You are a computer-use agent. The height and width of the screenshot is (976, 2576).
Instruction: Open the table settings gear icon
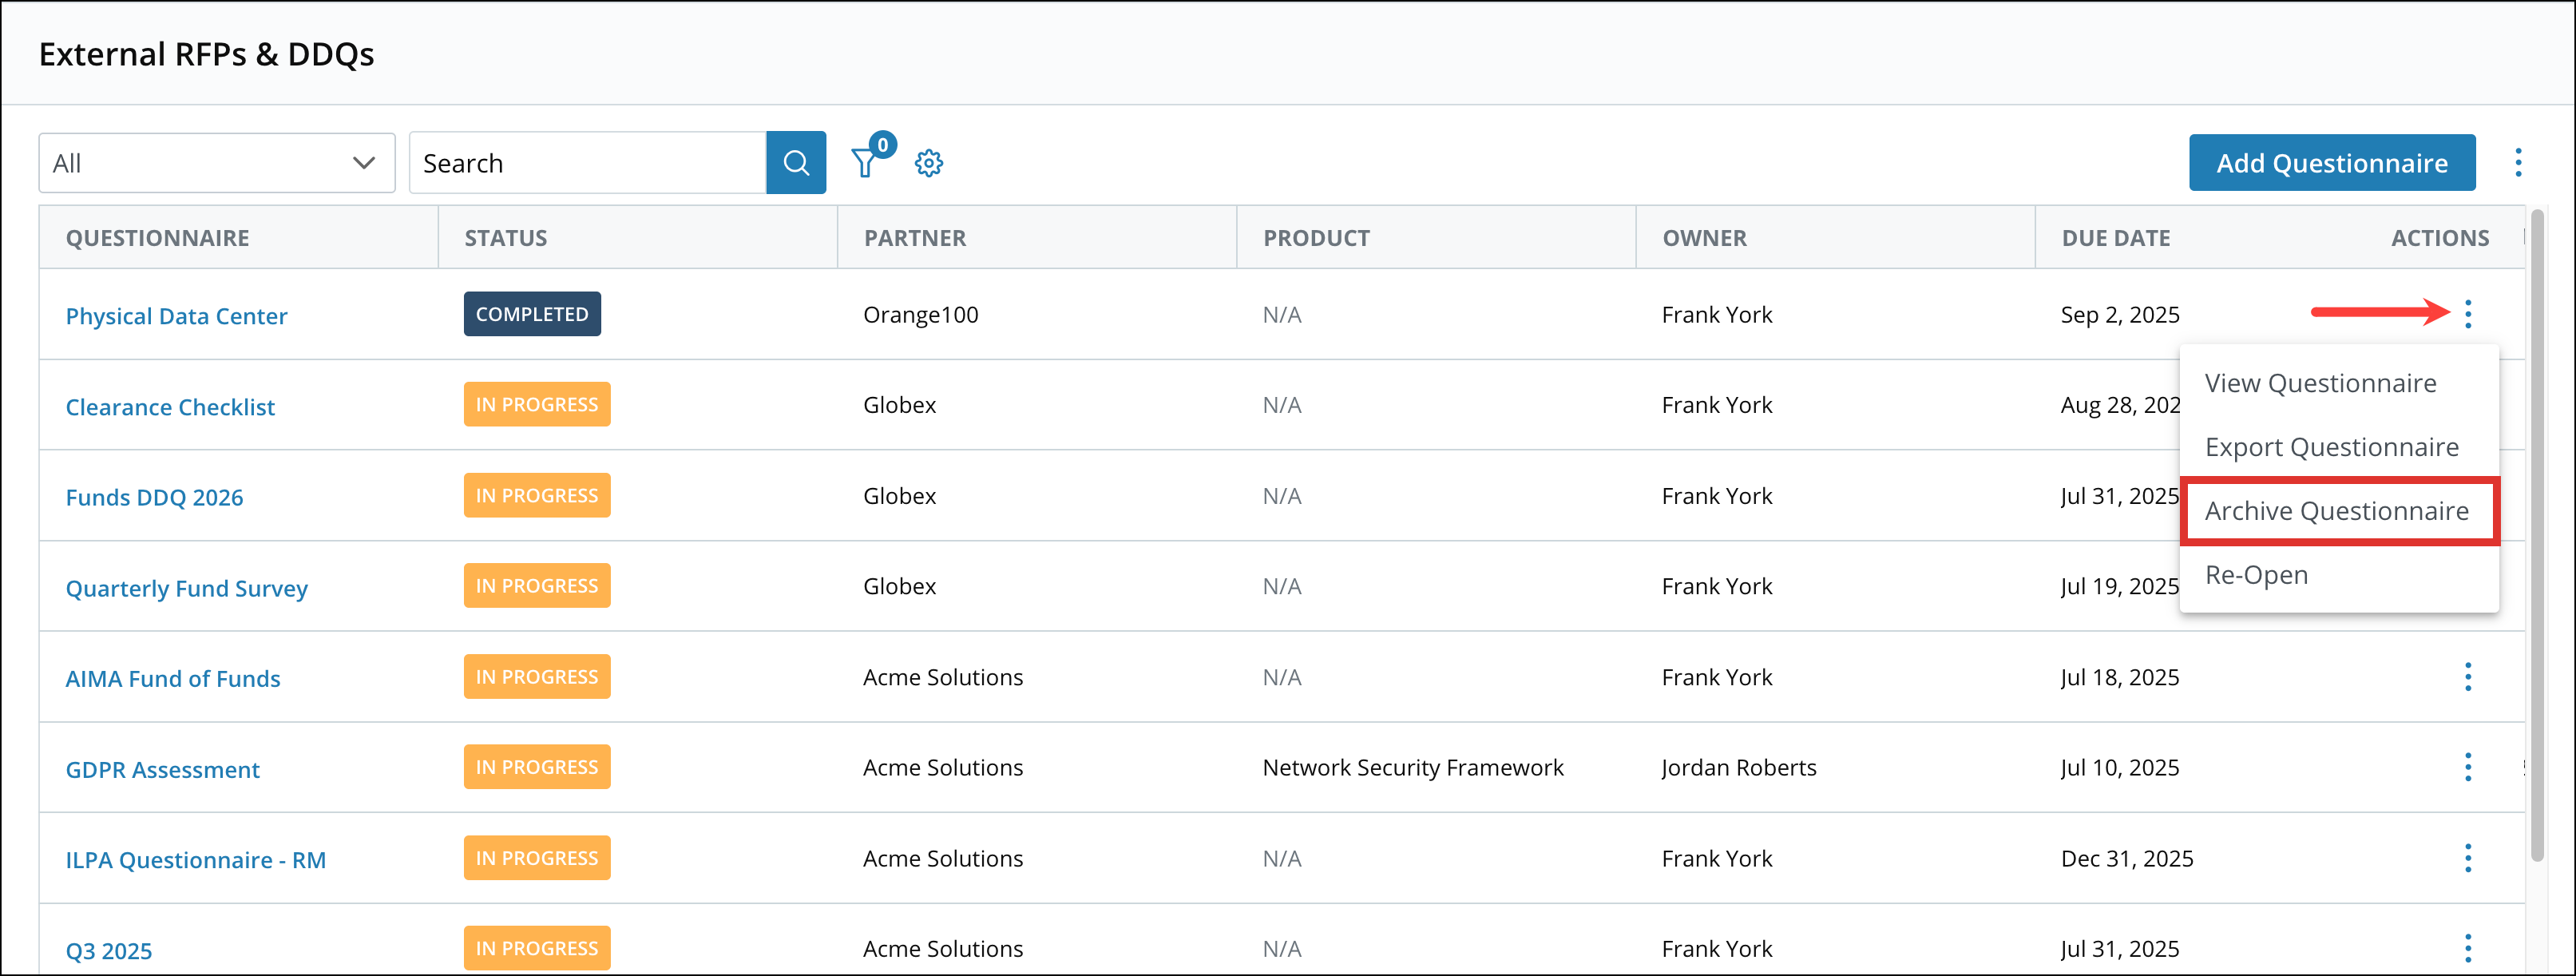click(929, 162)
